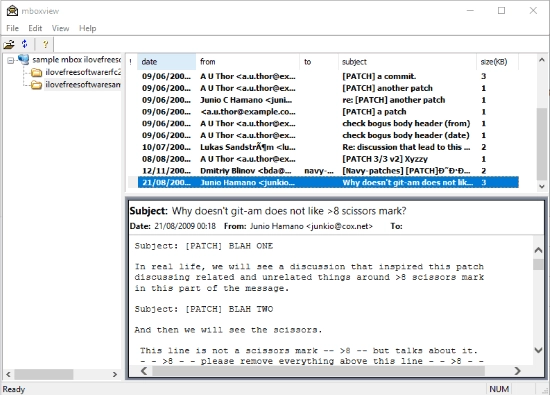Screen dimensions: 550x395
Task: Click message body scrollbar down arrow
Action: pos(538,350)
